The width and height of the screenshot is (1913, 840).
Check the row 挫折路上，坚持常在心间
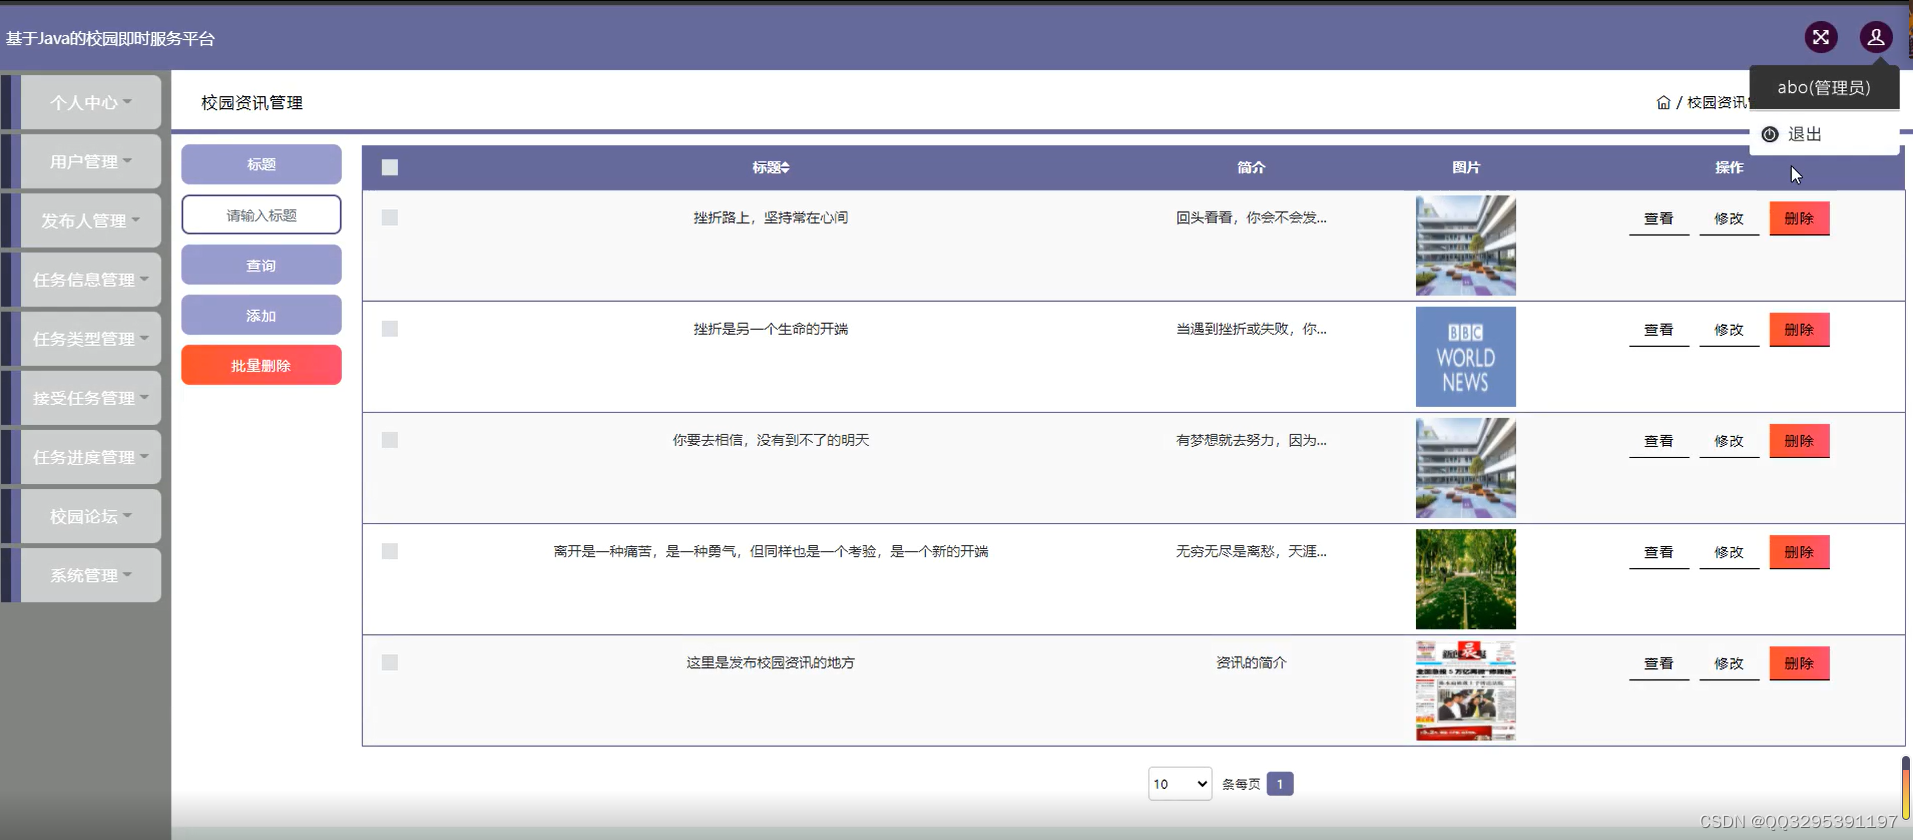(x=390, y=217)
